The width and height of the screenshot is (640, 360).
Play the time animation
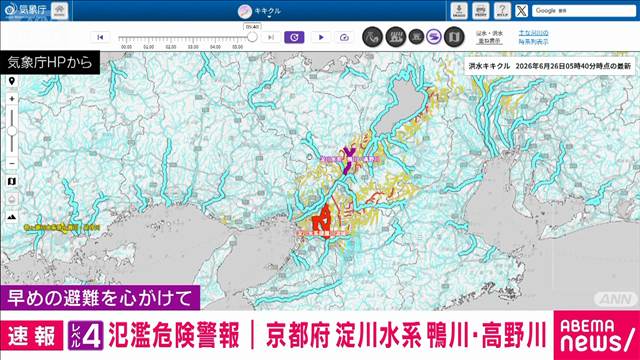tap(321, 37)
